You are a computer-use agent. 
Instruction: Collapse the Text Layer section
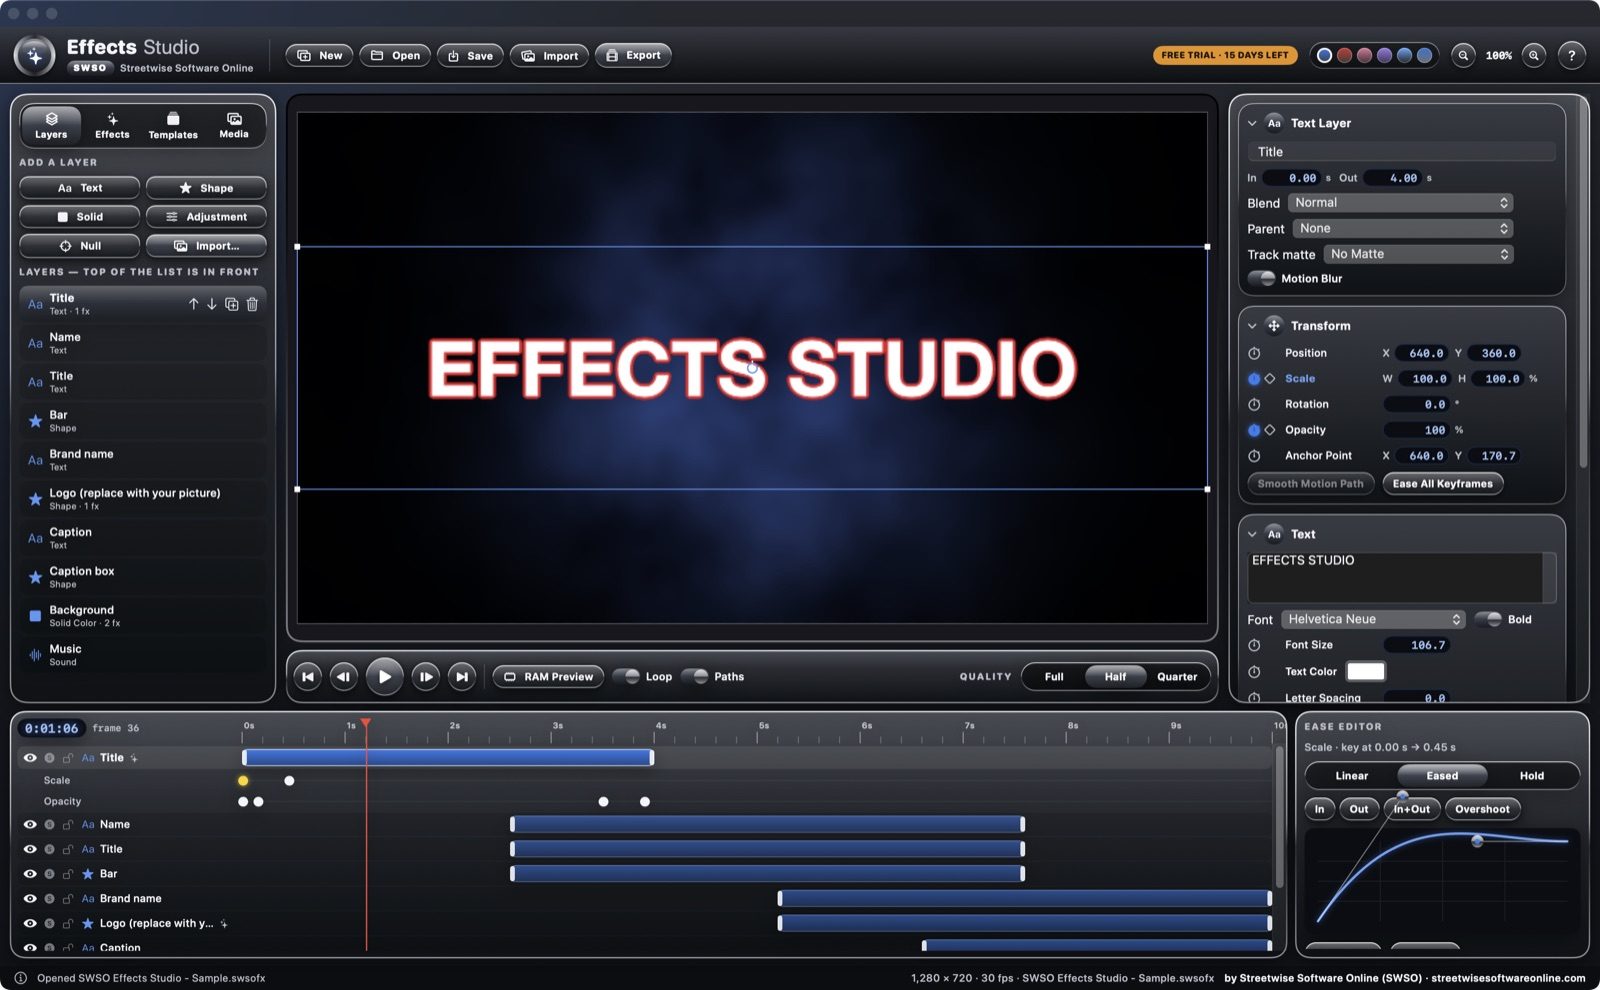pyautogui.click(x=1252, y=123)
